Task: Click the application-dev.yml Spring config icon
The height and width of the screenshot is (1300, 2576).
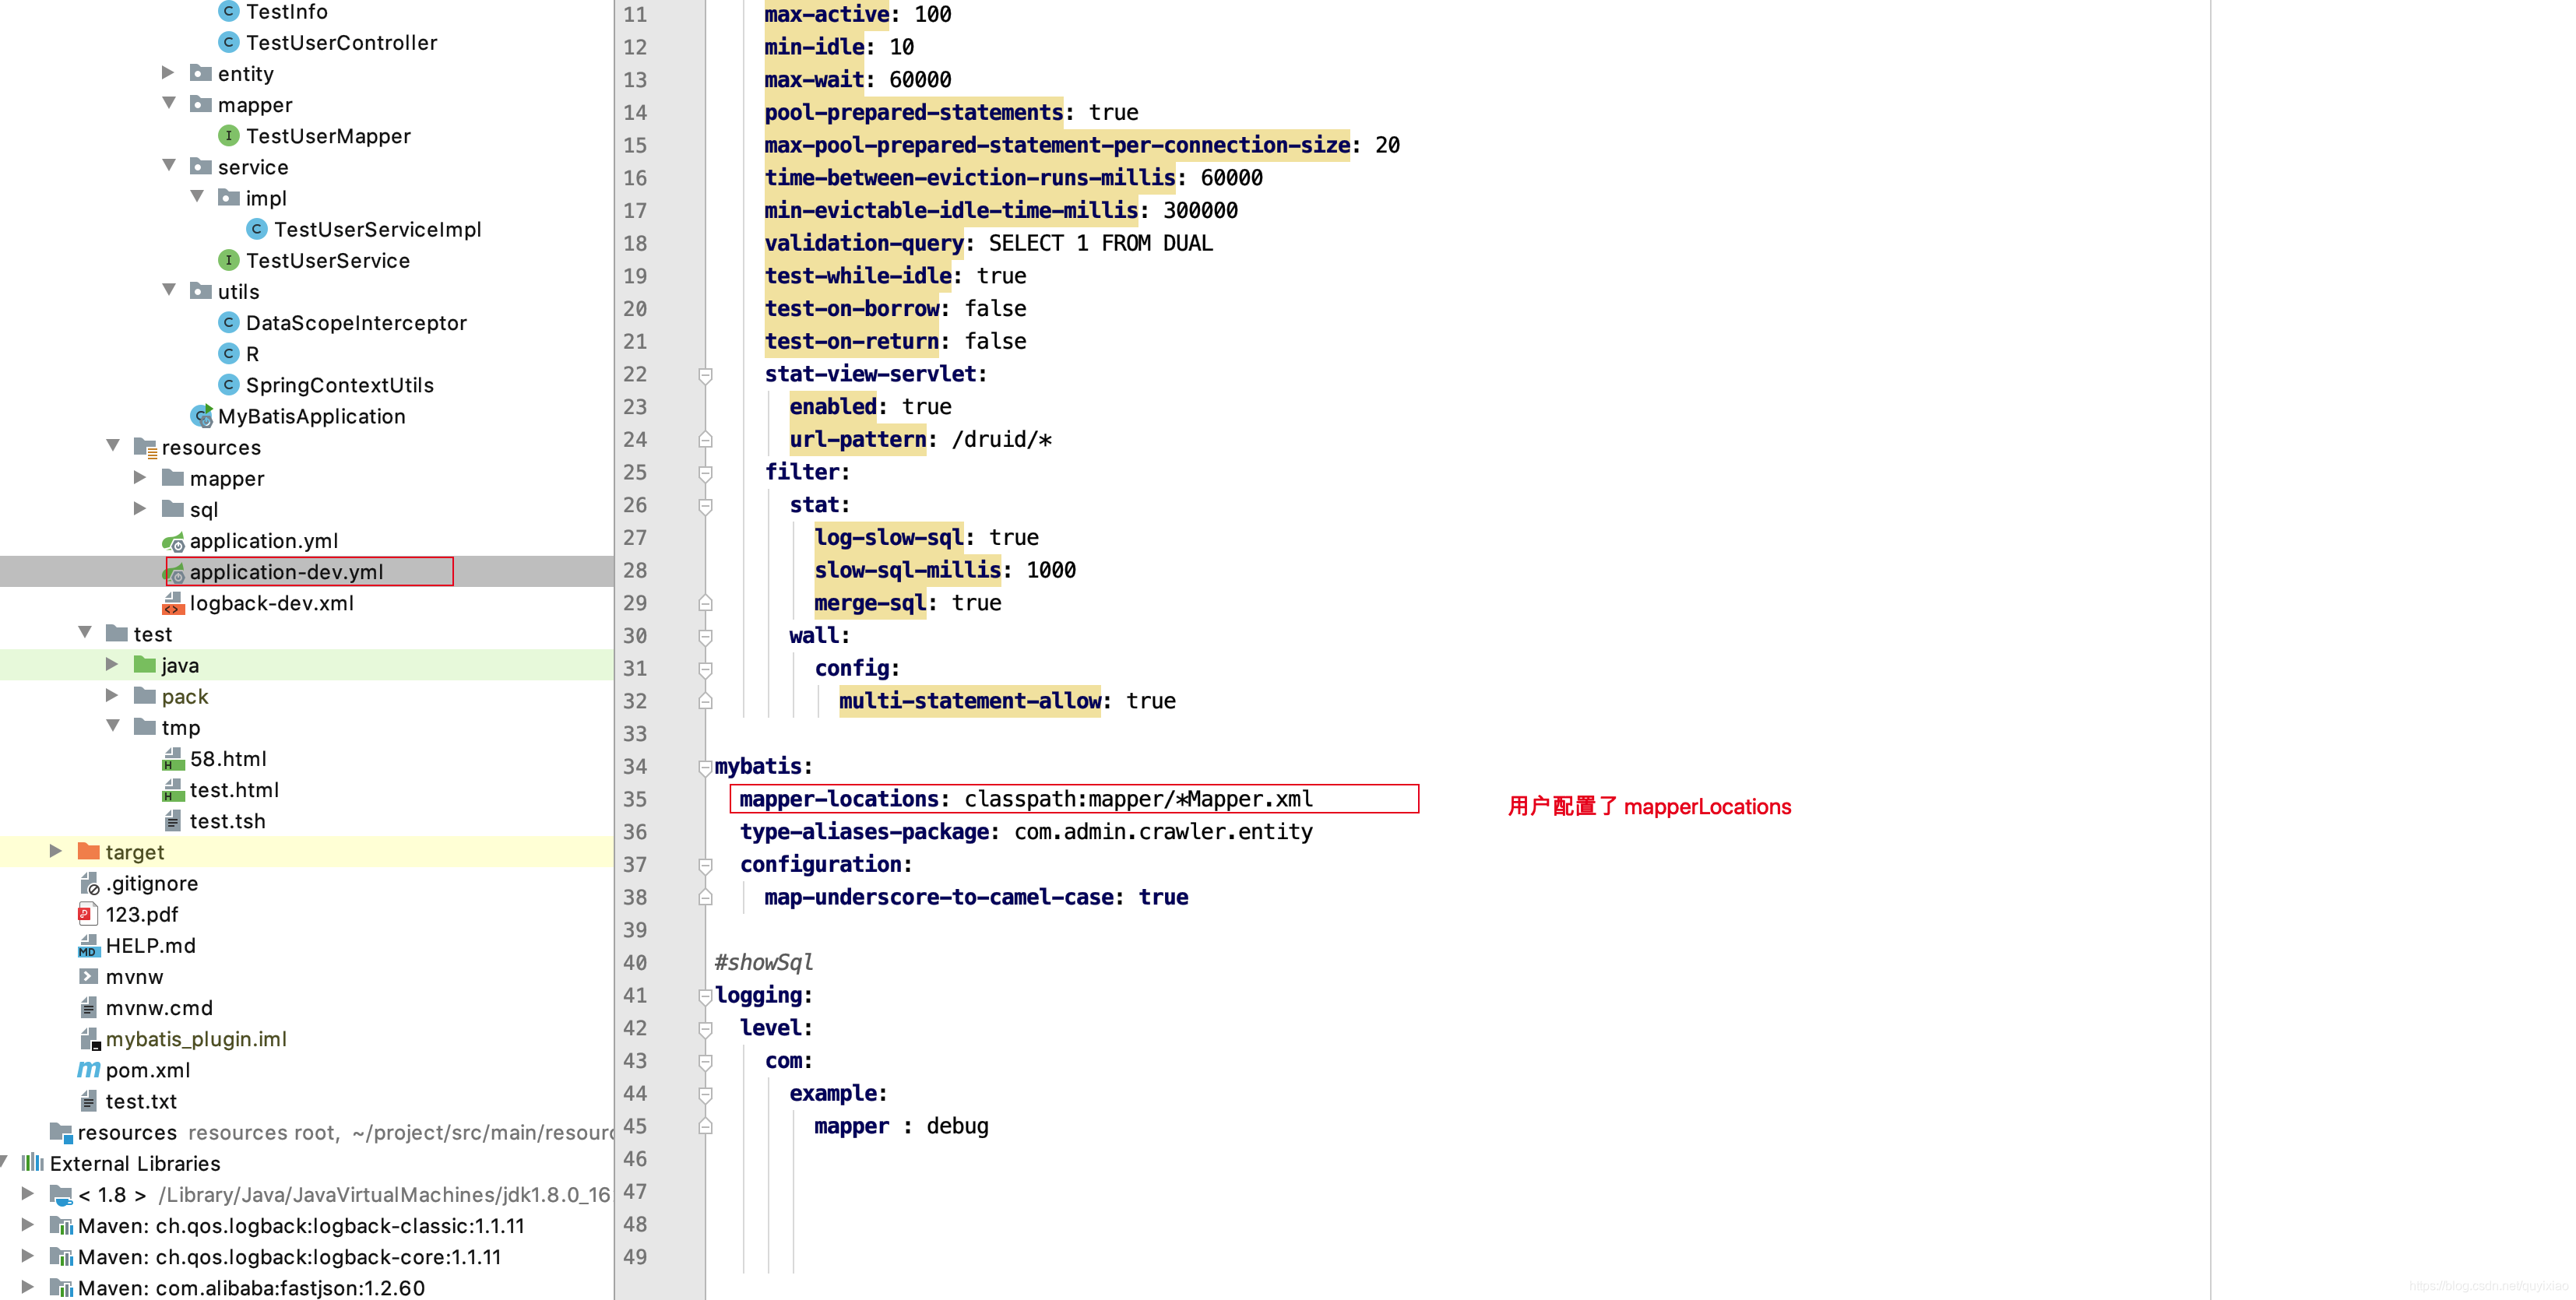Action: point(173,572)
